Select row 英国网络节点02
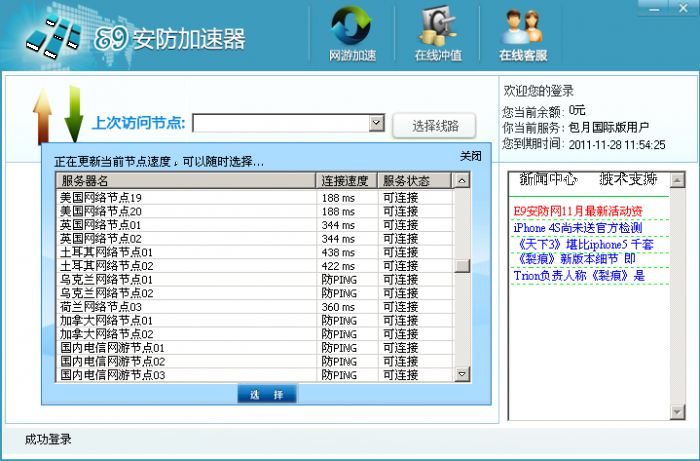 point(254,238)
